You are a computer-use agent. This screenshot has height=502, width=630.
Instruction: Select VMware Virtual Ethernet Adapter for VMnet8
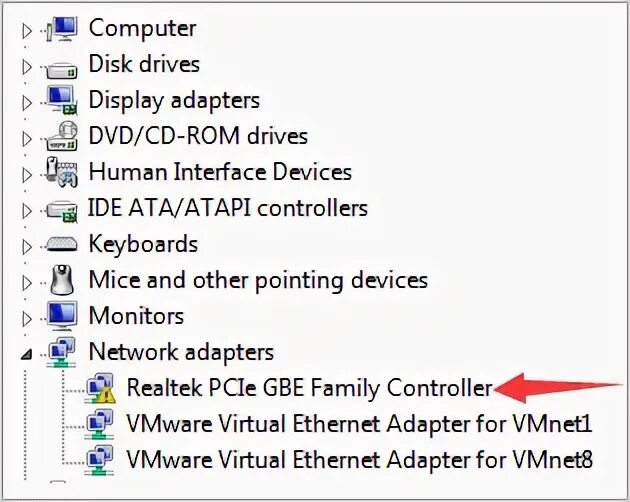(x=360, y=460)
